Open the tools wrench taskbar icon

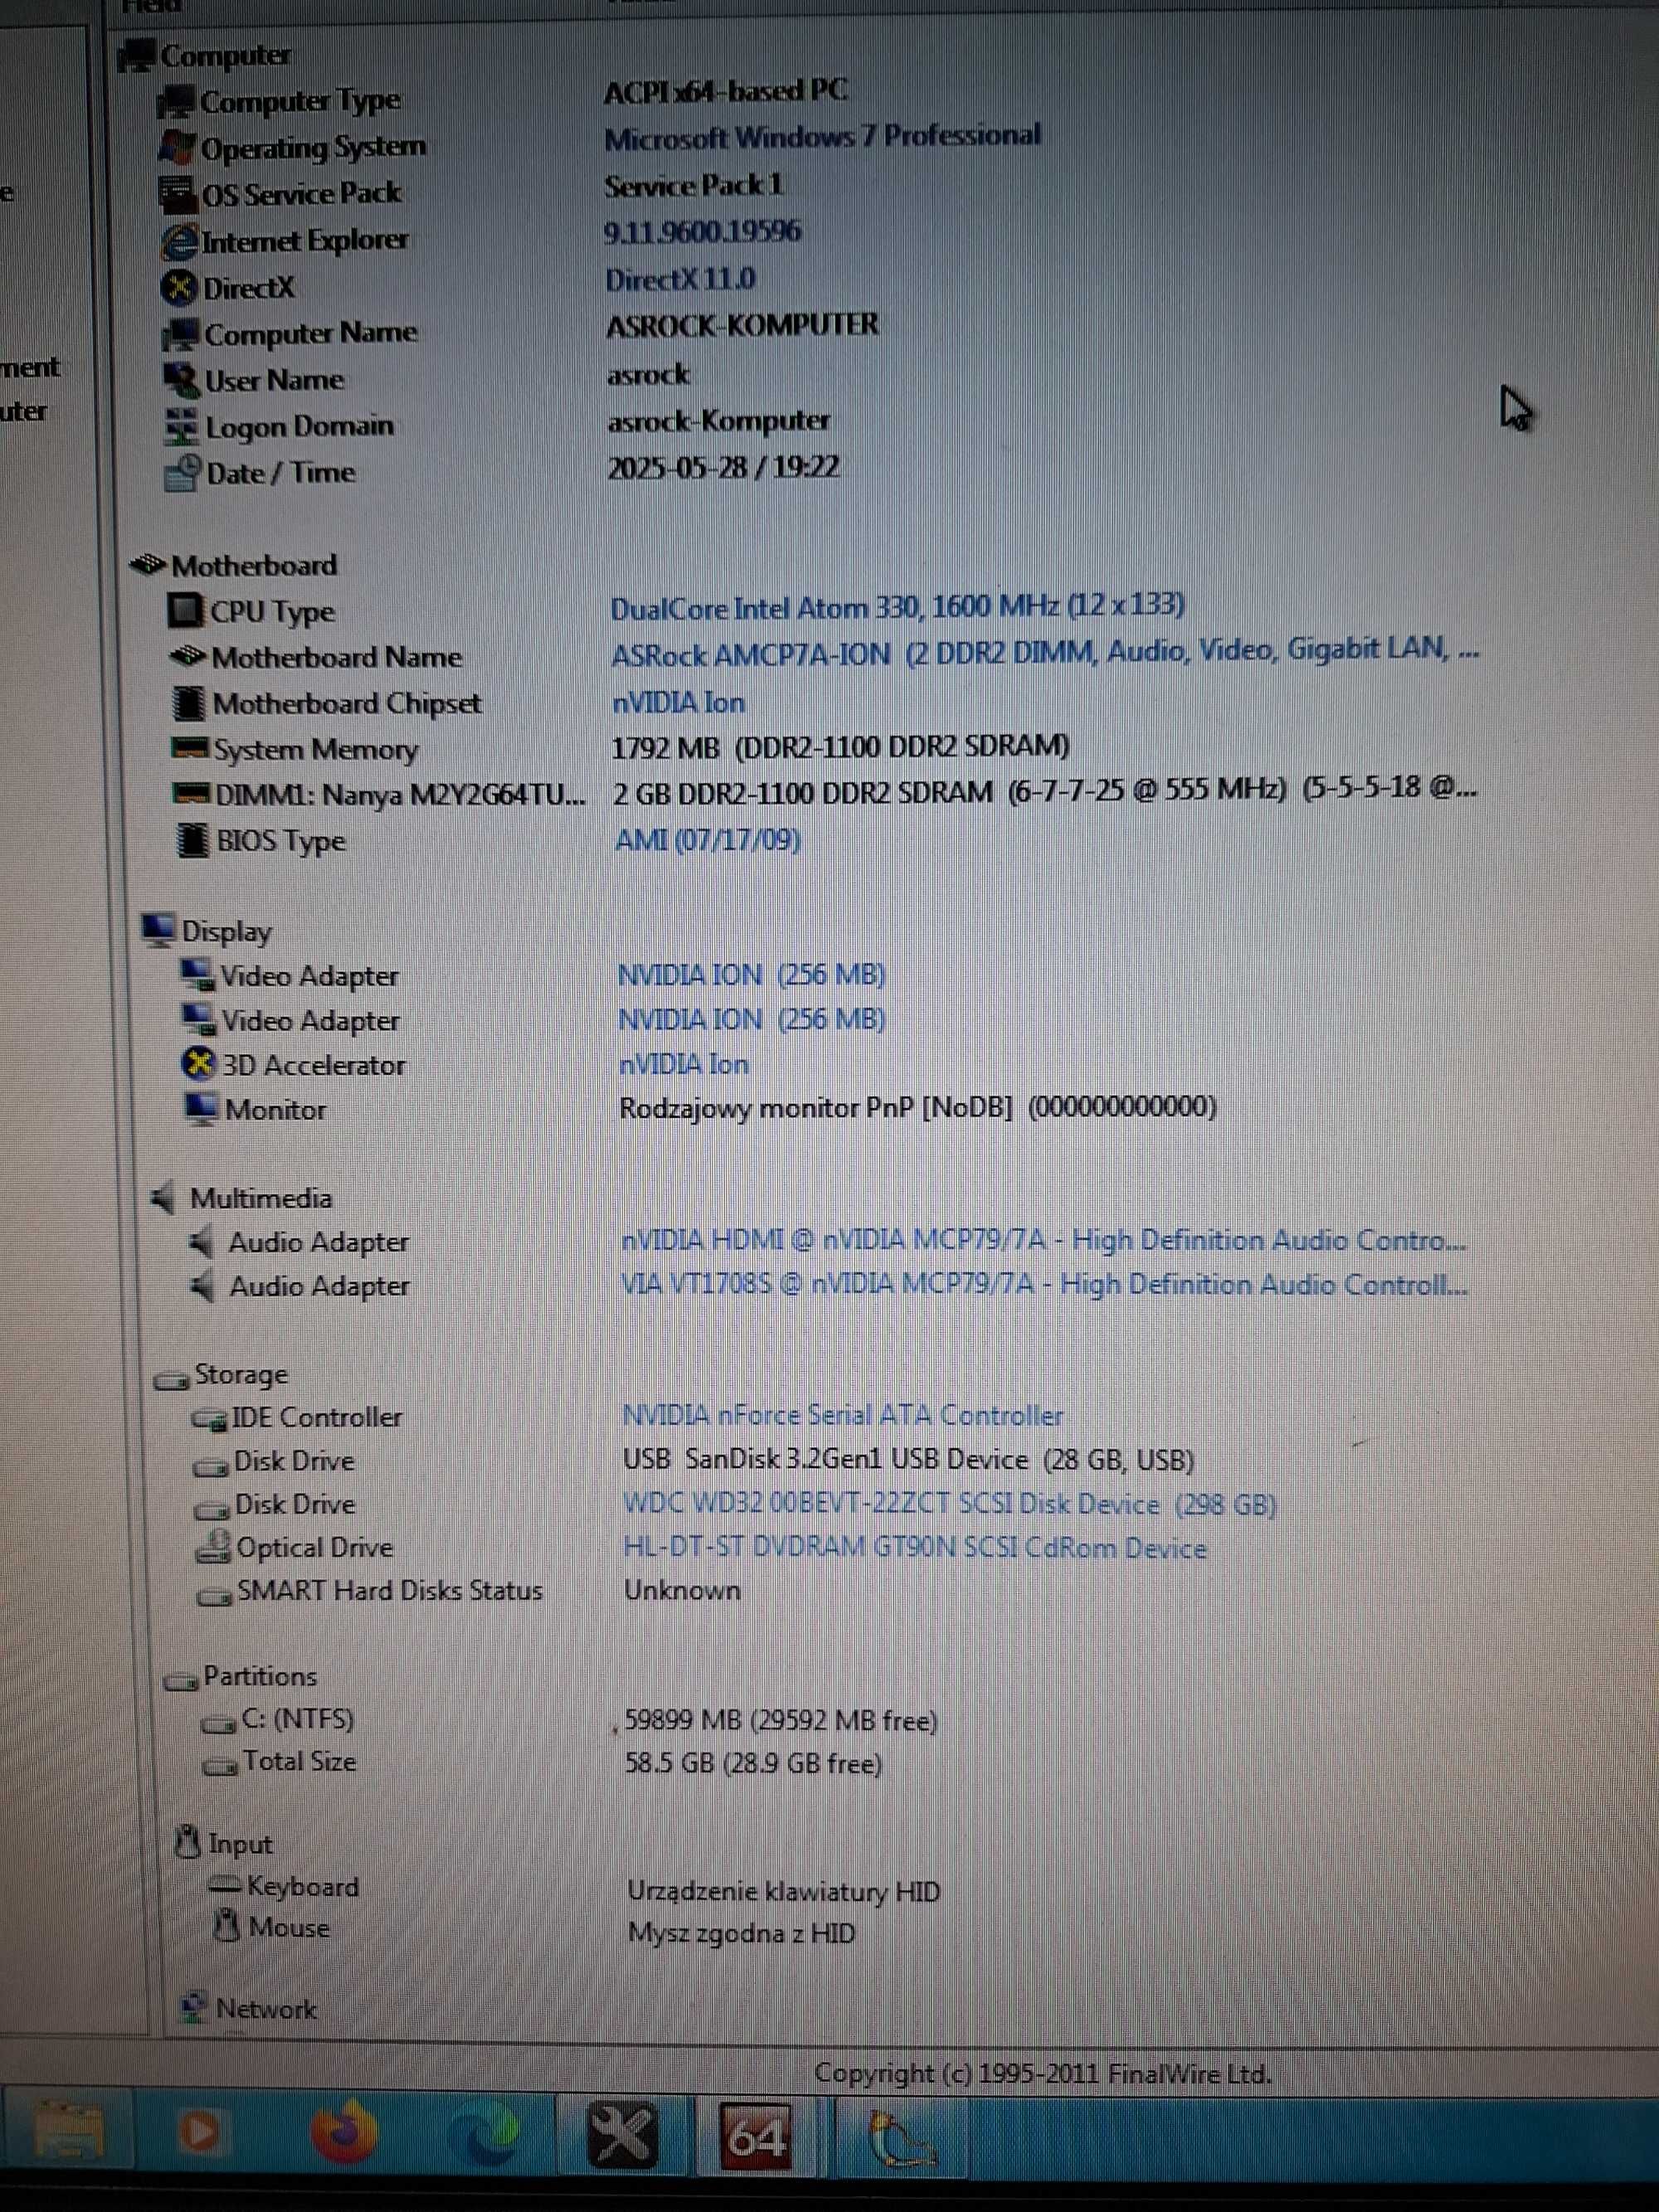coord(621,2135)
